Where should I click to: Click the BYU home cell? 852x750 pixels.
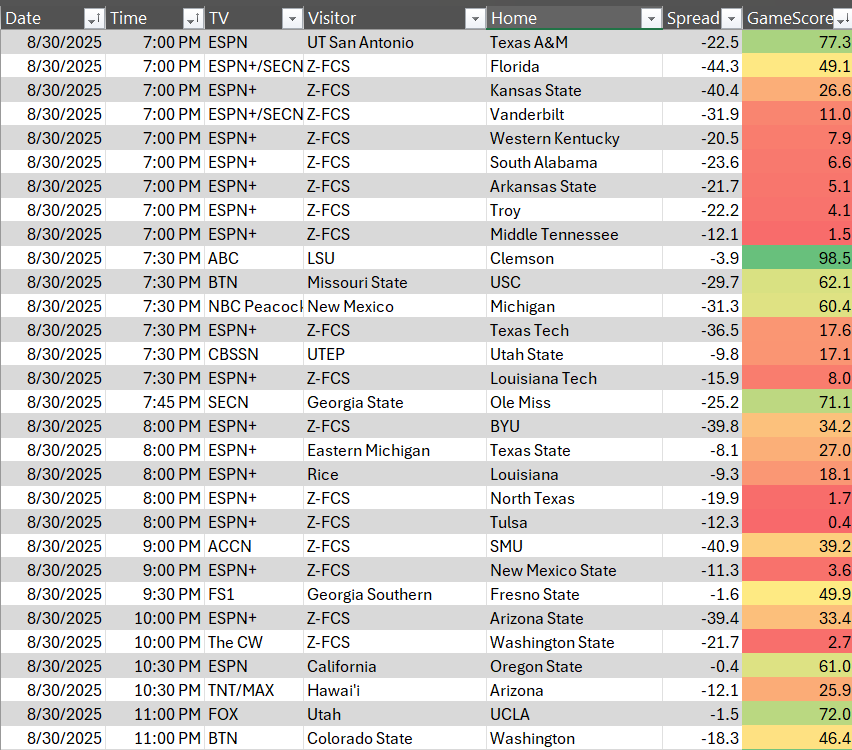tap(574, 426)
